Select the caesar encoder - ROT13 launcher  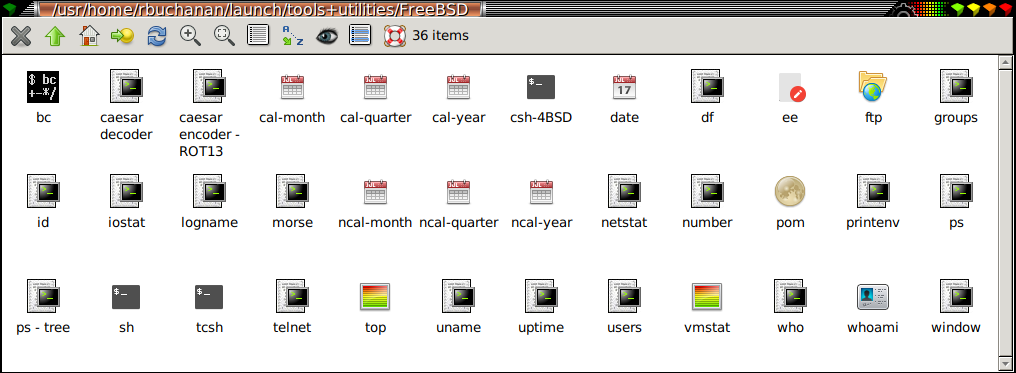click(x=209, y=86)
